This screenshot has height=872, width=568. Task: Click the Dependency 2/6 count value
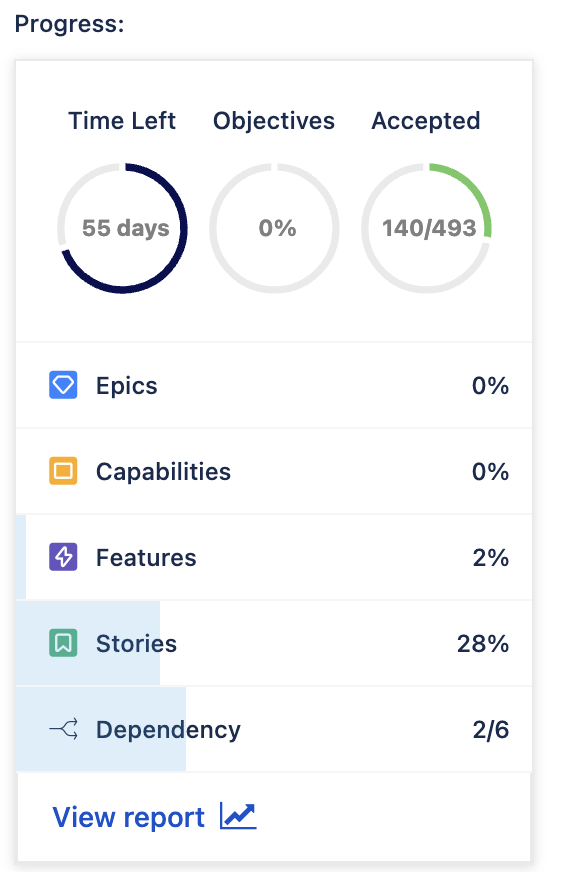(491, 730)
